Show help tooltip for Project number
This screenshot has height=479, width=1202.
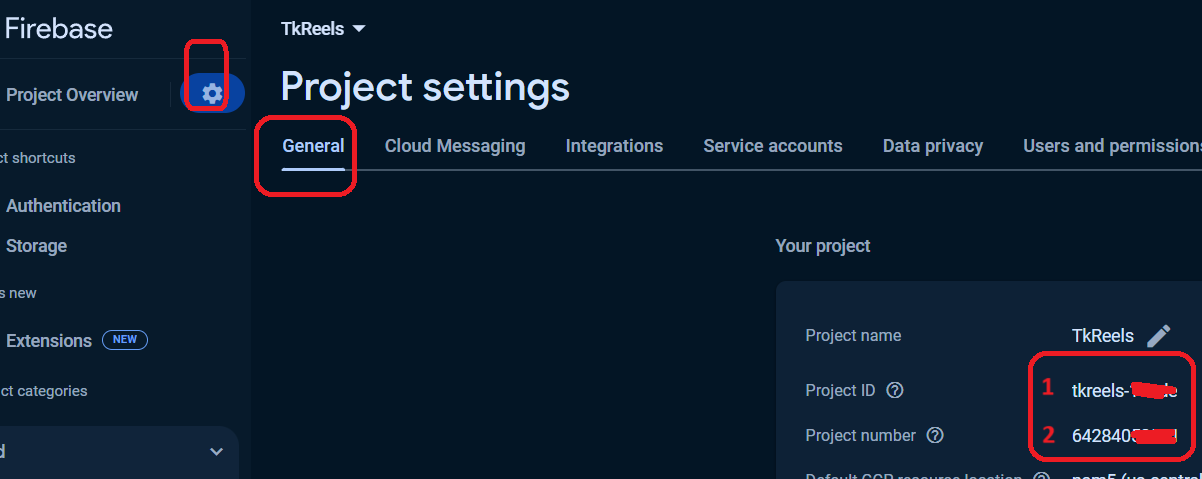(935, 435)
